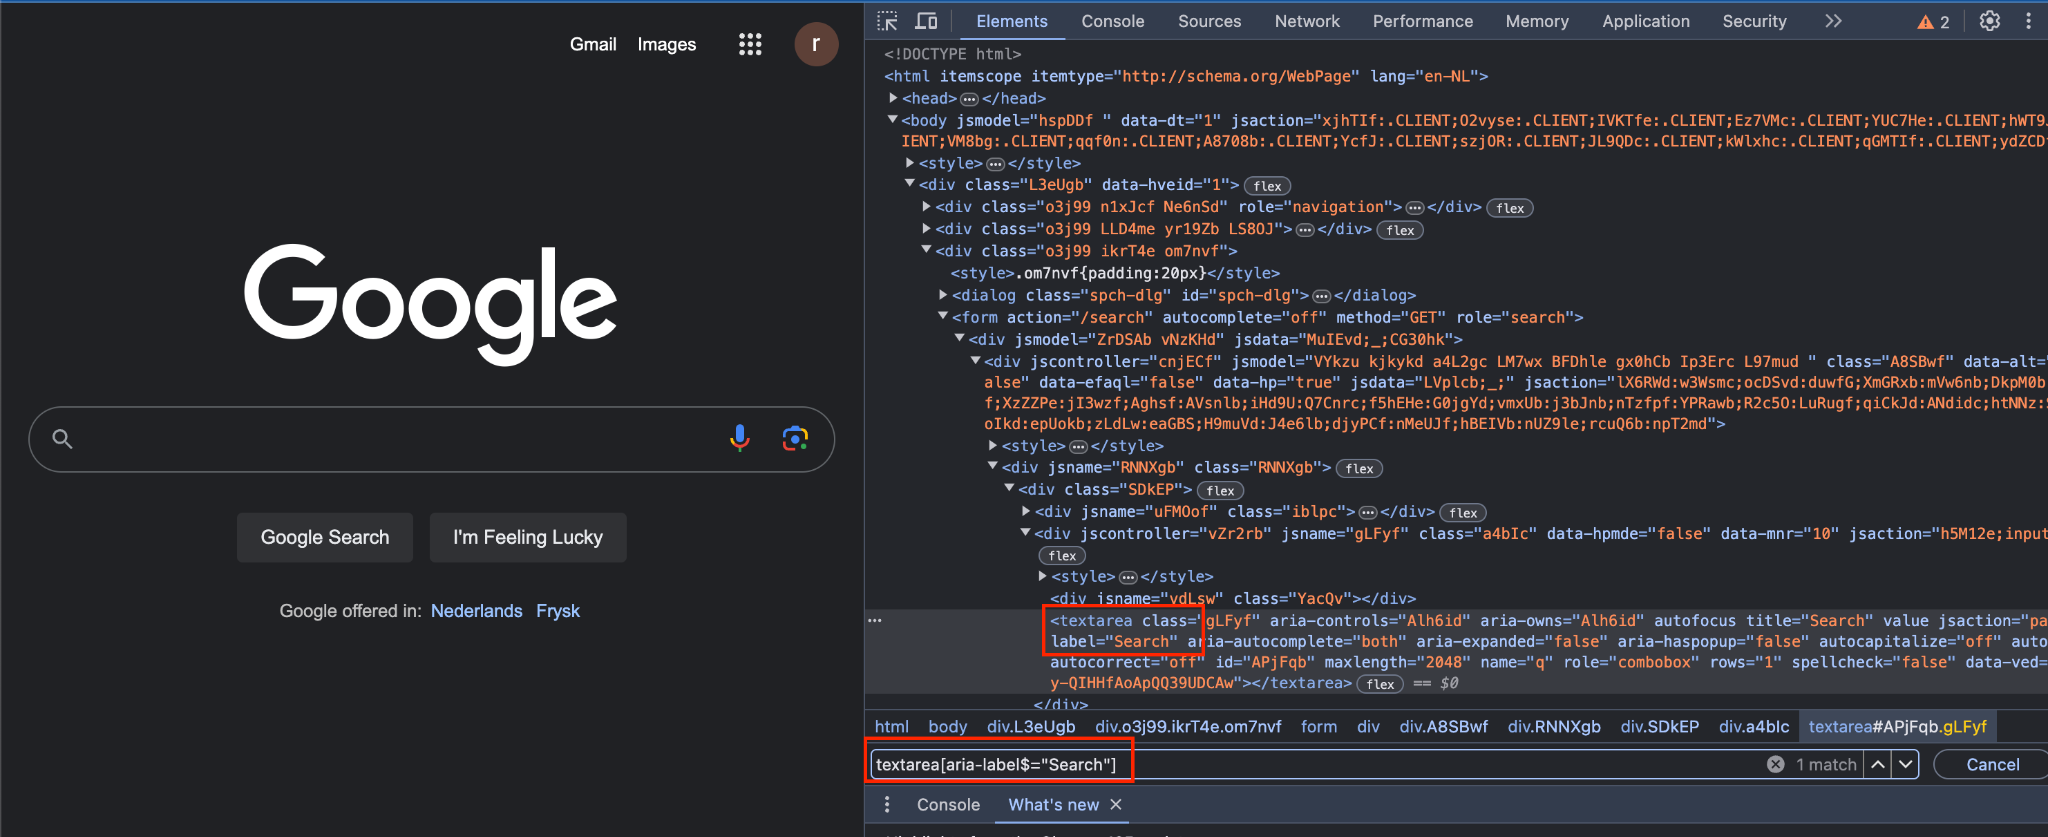Click the I'm Feeling Lucky button
This screenshot has width=2048, height=837.
pos(528,537)
